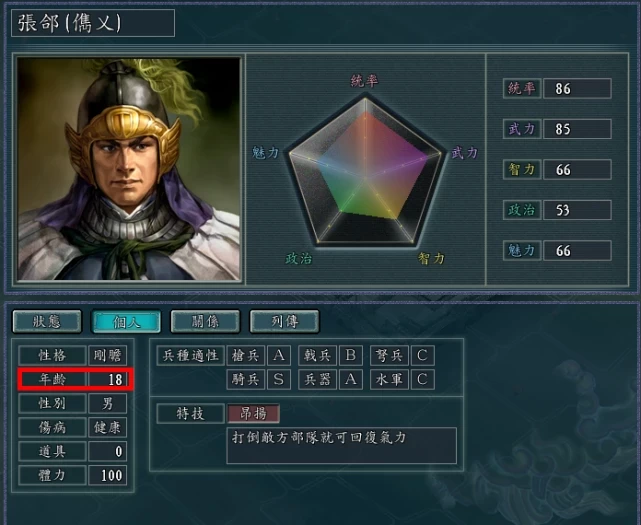This screenshot has width=641, height=525.
Task: Click the 性格 剛膽 personality field
Action: 73,355
